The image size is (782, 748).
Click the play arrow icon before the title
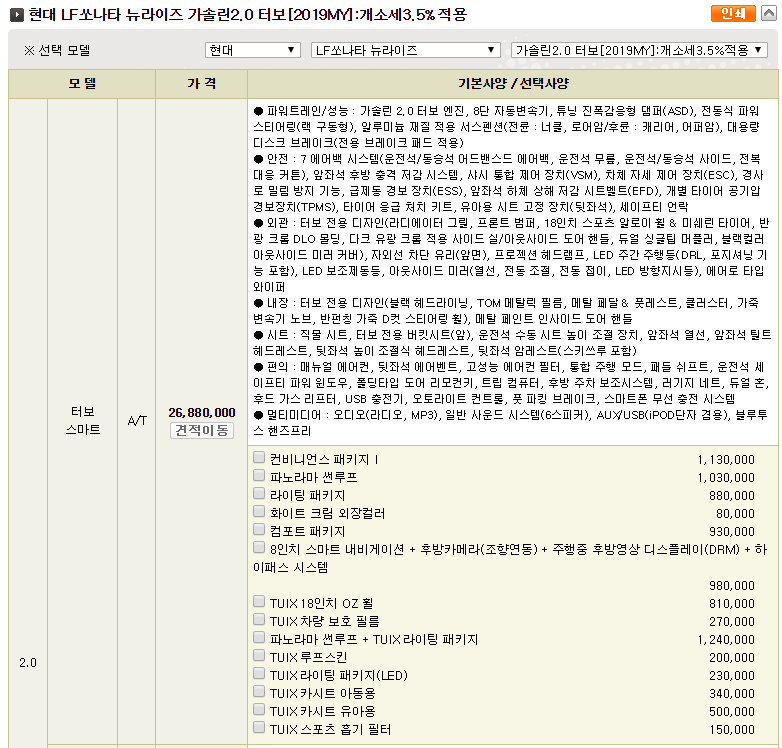16,15
